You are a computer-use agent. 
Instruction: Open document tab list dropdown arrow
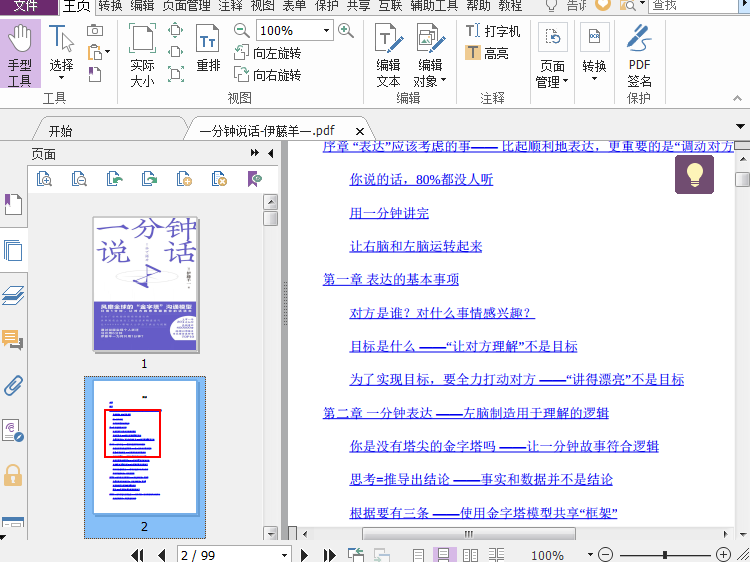[x=740, y=127]
